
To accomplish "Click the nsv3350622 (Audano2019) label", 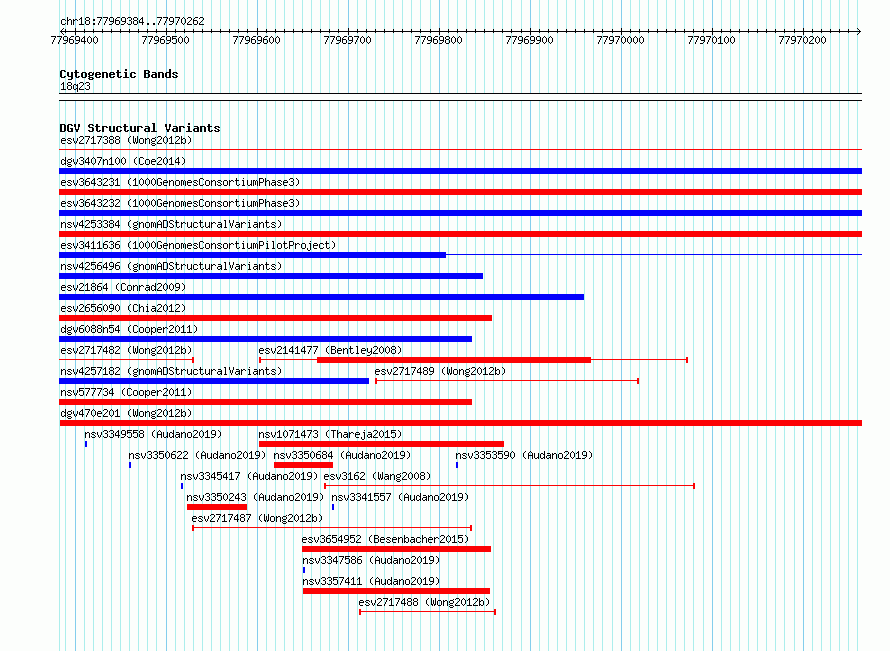I will tap(197, 455).
